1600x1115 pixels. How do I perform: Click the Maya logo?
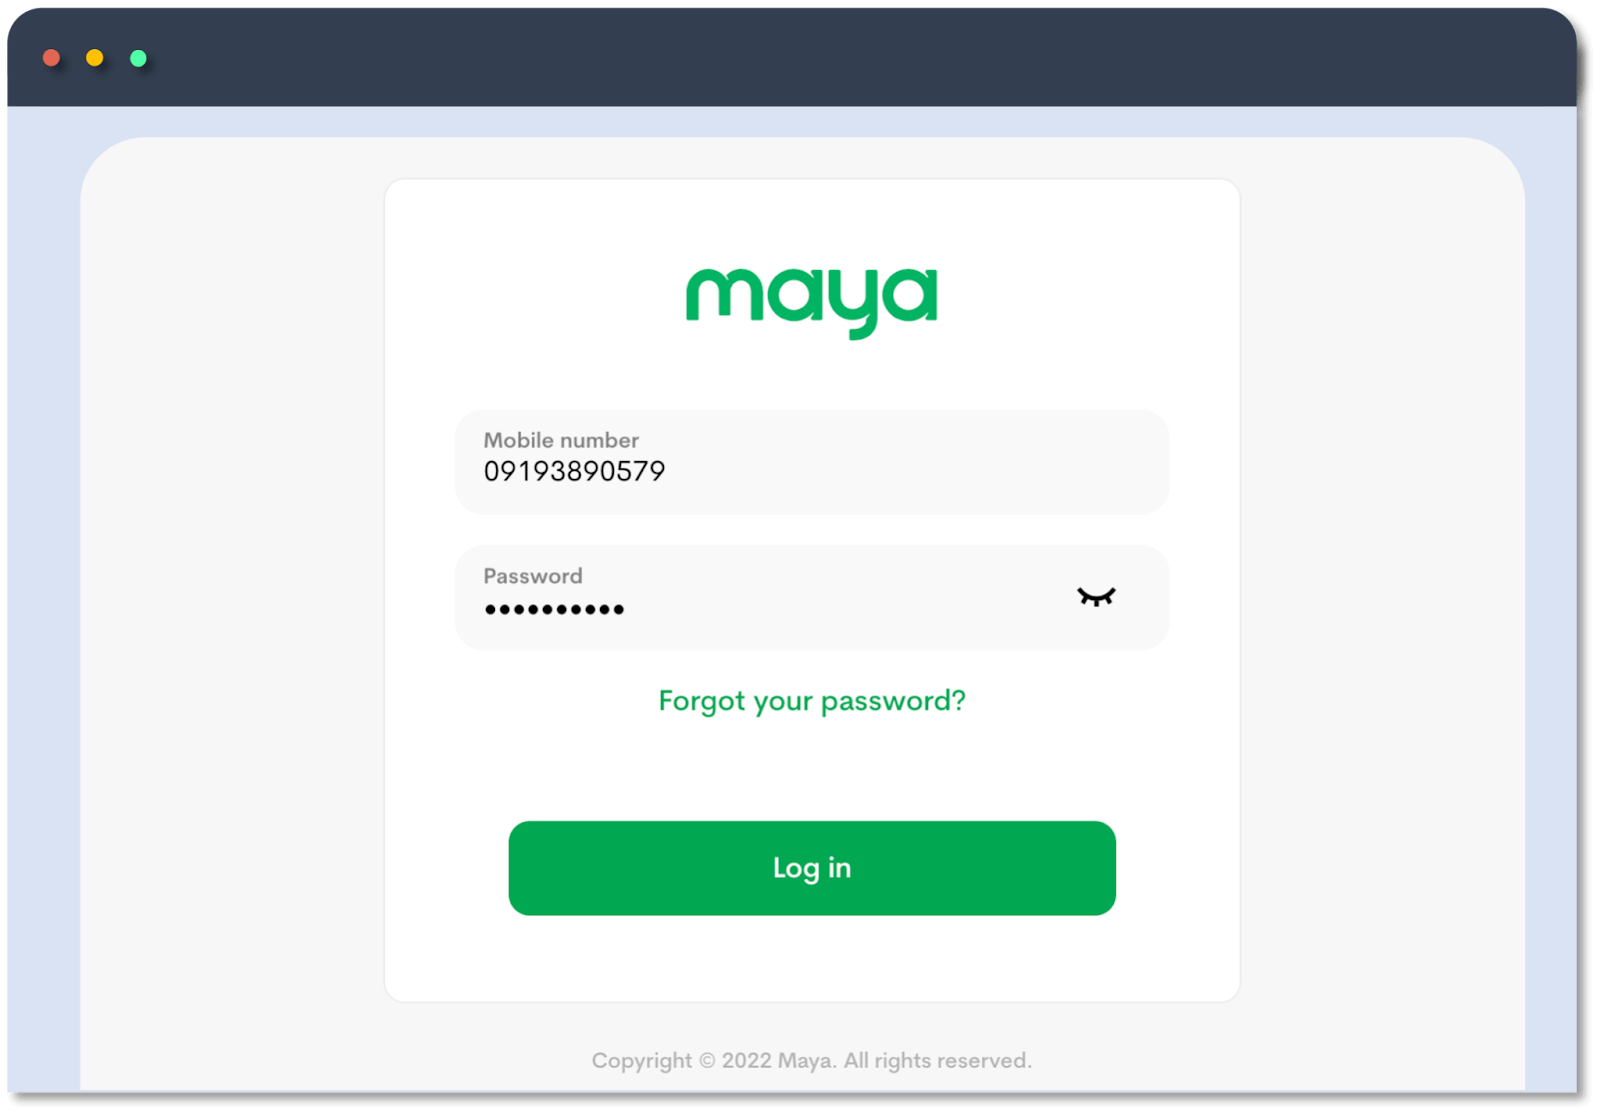(810, 295)
